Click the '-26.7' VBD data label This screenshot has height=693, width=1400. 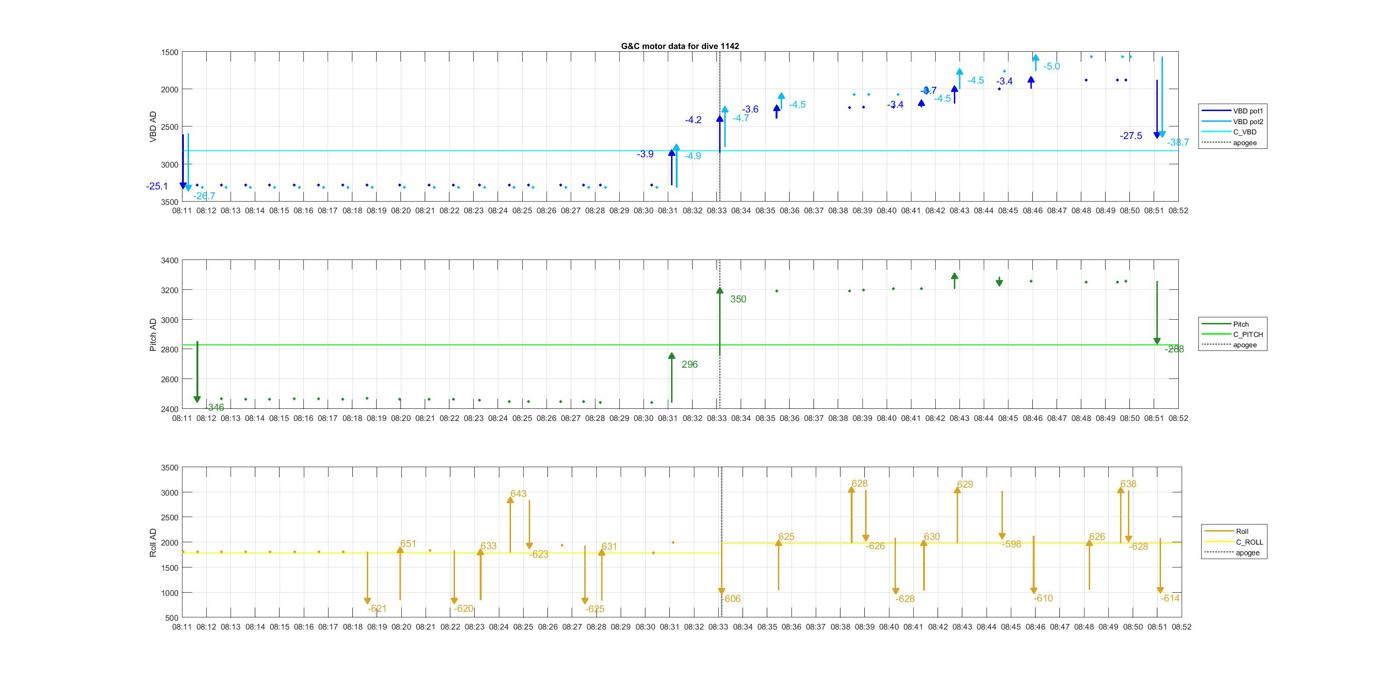point(204,196)
